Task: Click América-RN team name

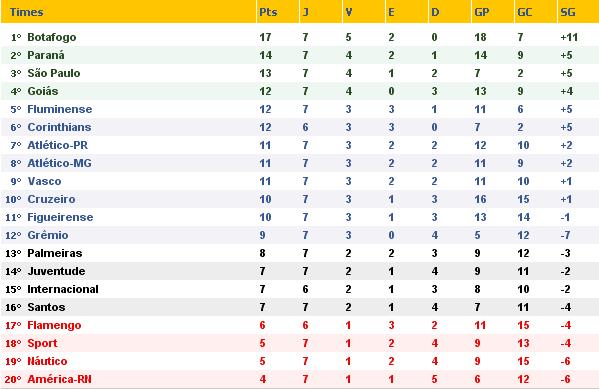Action: 60,379
